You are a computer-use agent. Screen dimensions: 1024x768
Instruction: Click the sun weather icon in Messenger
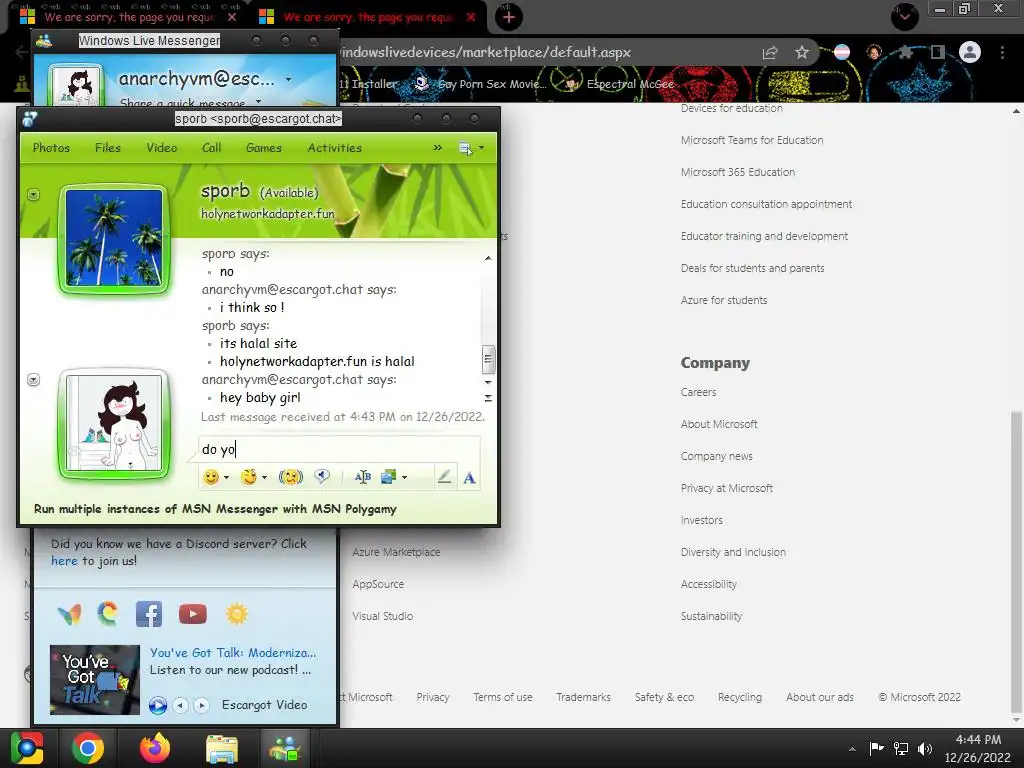236,614
